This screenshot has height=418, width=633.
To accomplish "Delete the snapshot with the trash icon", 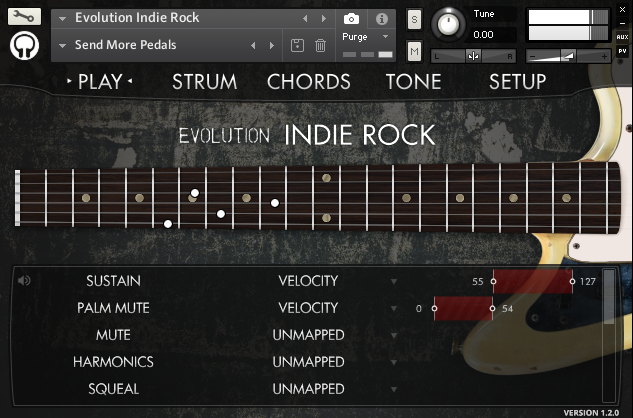I will [x=320, y=46].
